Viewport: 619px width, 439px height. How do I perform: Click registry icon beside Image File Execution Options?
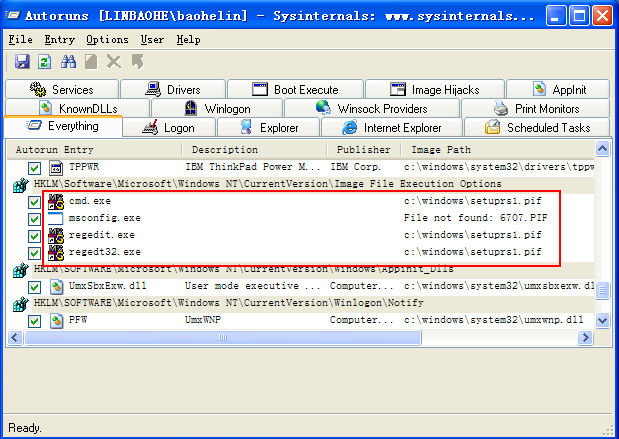tap(21, 185)
